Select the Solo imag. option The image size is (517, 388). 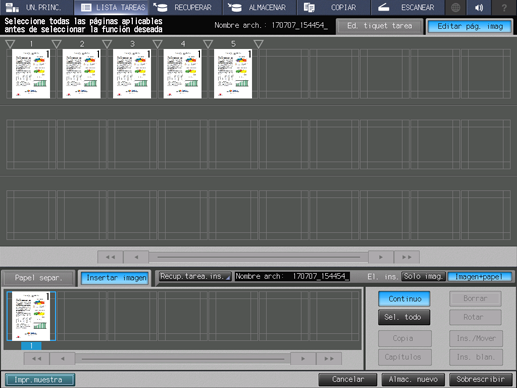[423, 276]
